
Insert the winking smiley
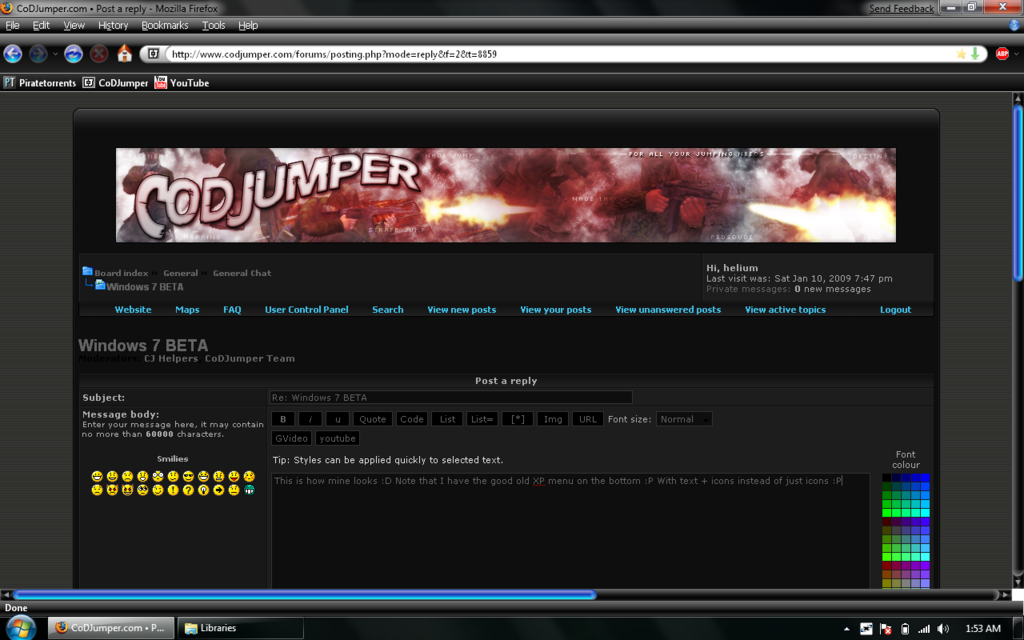pos(157,490)
